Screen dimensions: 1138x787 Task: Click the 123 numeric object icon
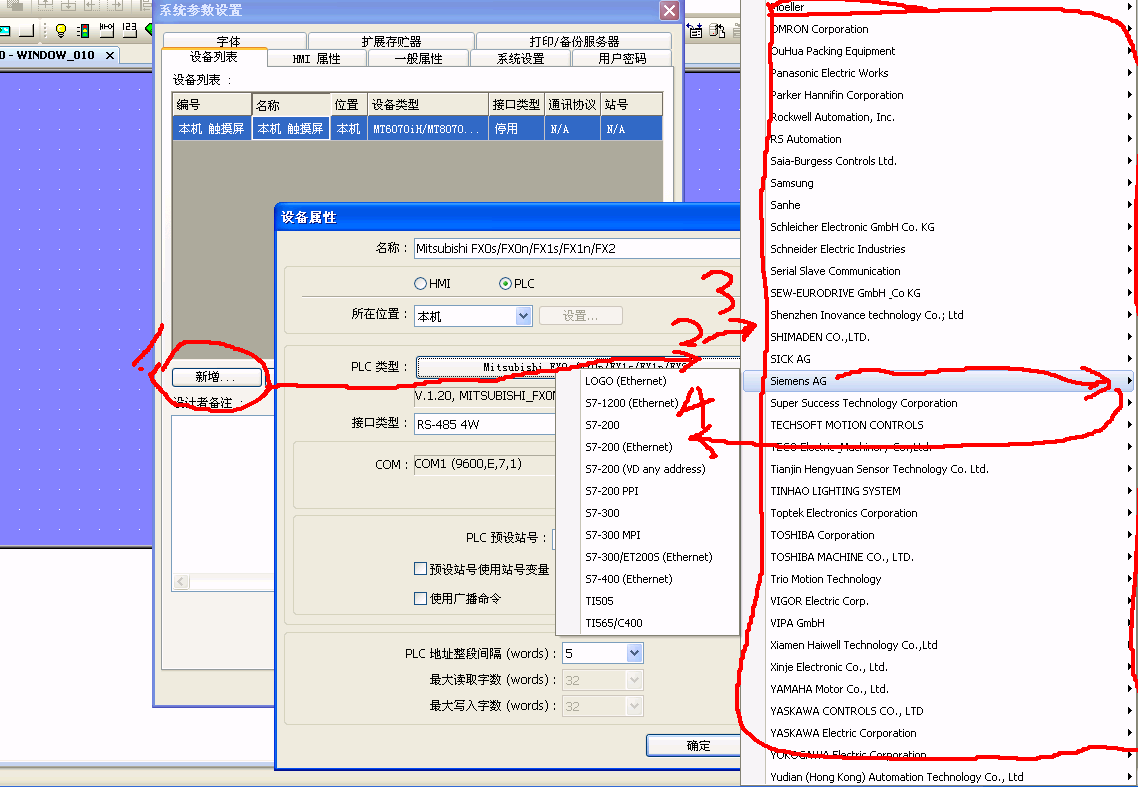coord(129,31)
